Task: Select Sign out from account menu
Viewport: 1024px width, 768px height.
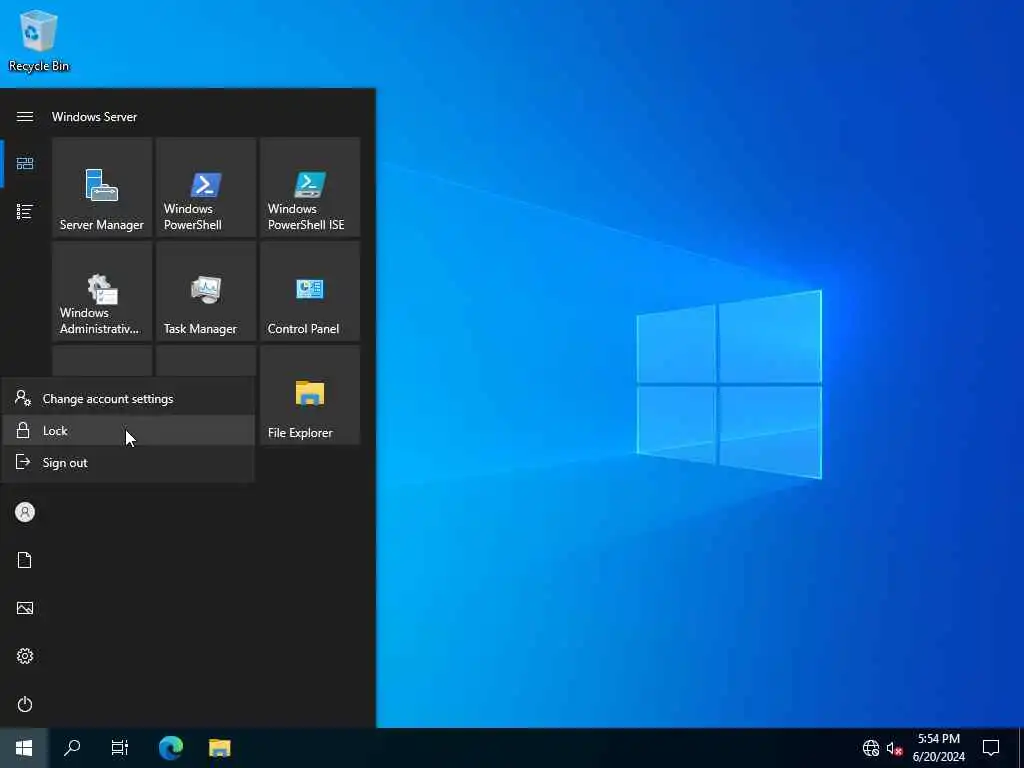Action: coord(128,462)
